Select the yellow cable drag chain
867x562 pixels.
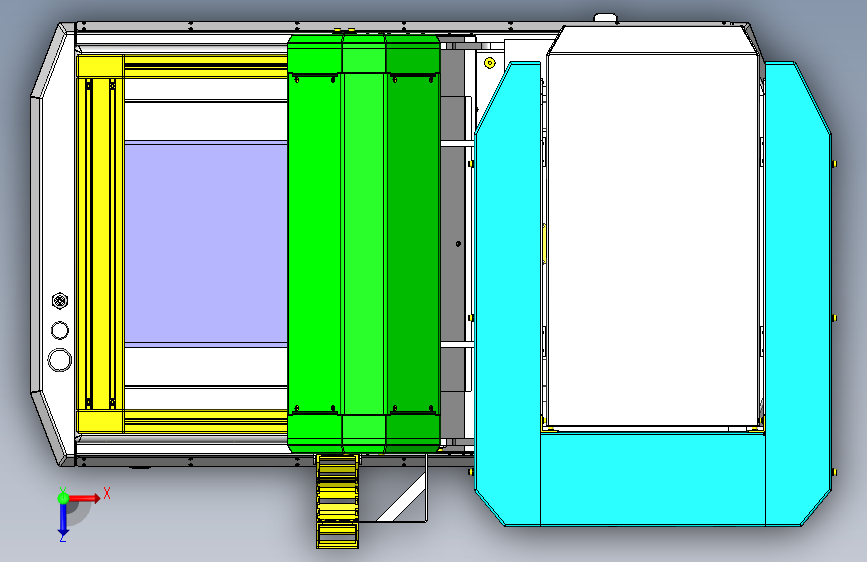coord(337,501)
